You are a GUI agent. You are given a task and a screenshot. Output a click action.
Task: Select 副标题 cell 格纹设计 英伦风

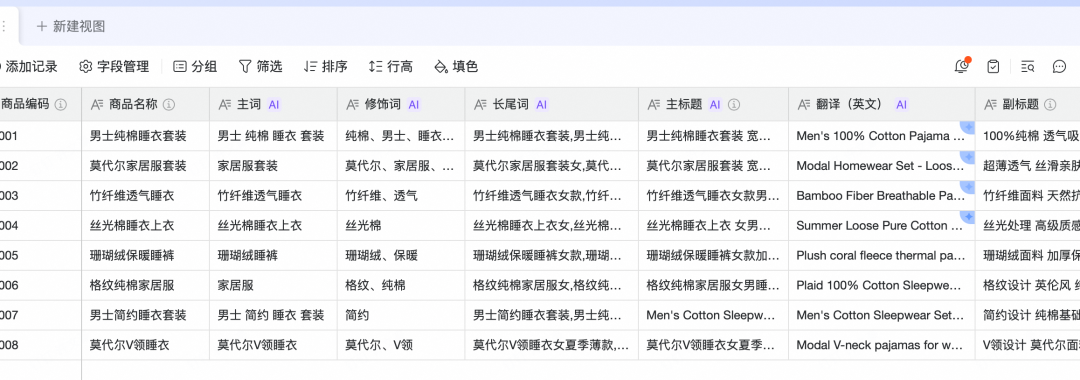pyautogui.click(x=1028, y=286)
